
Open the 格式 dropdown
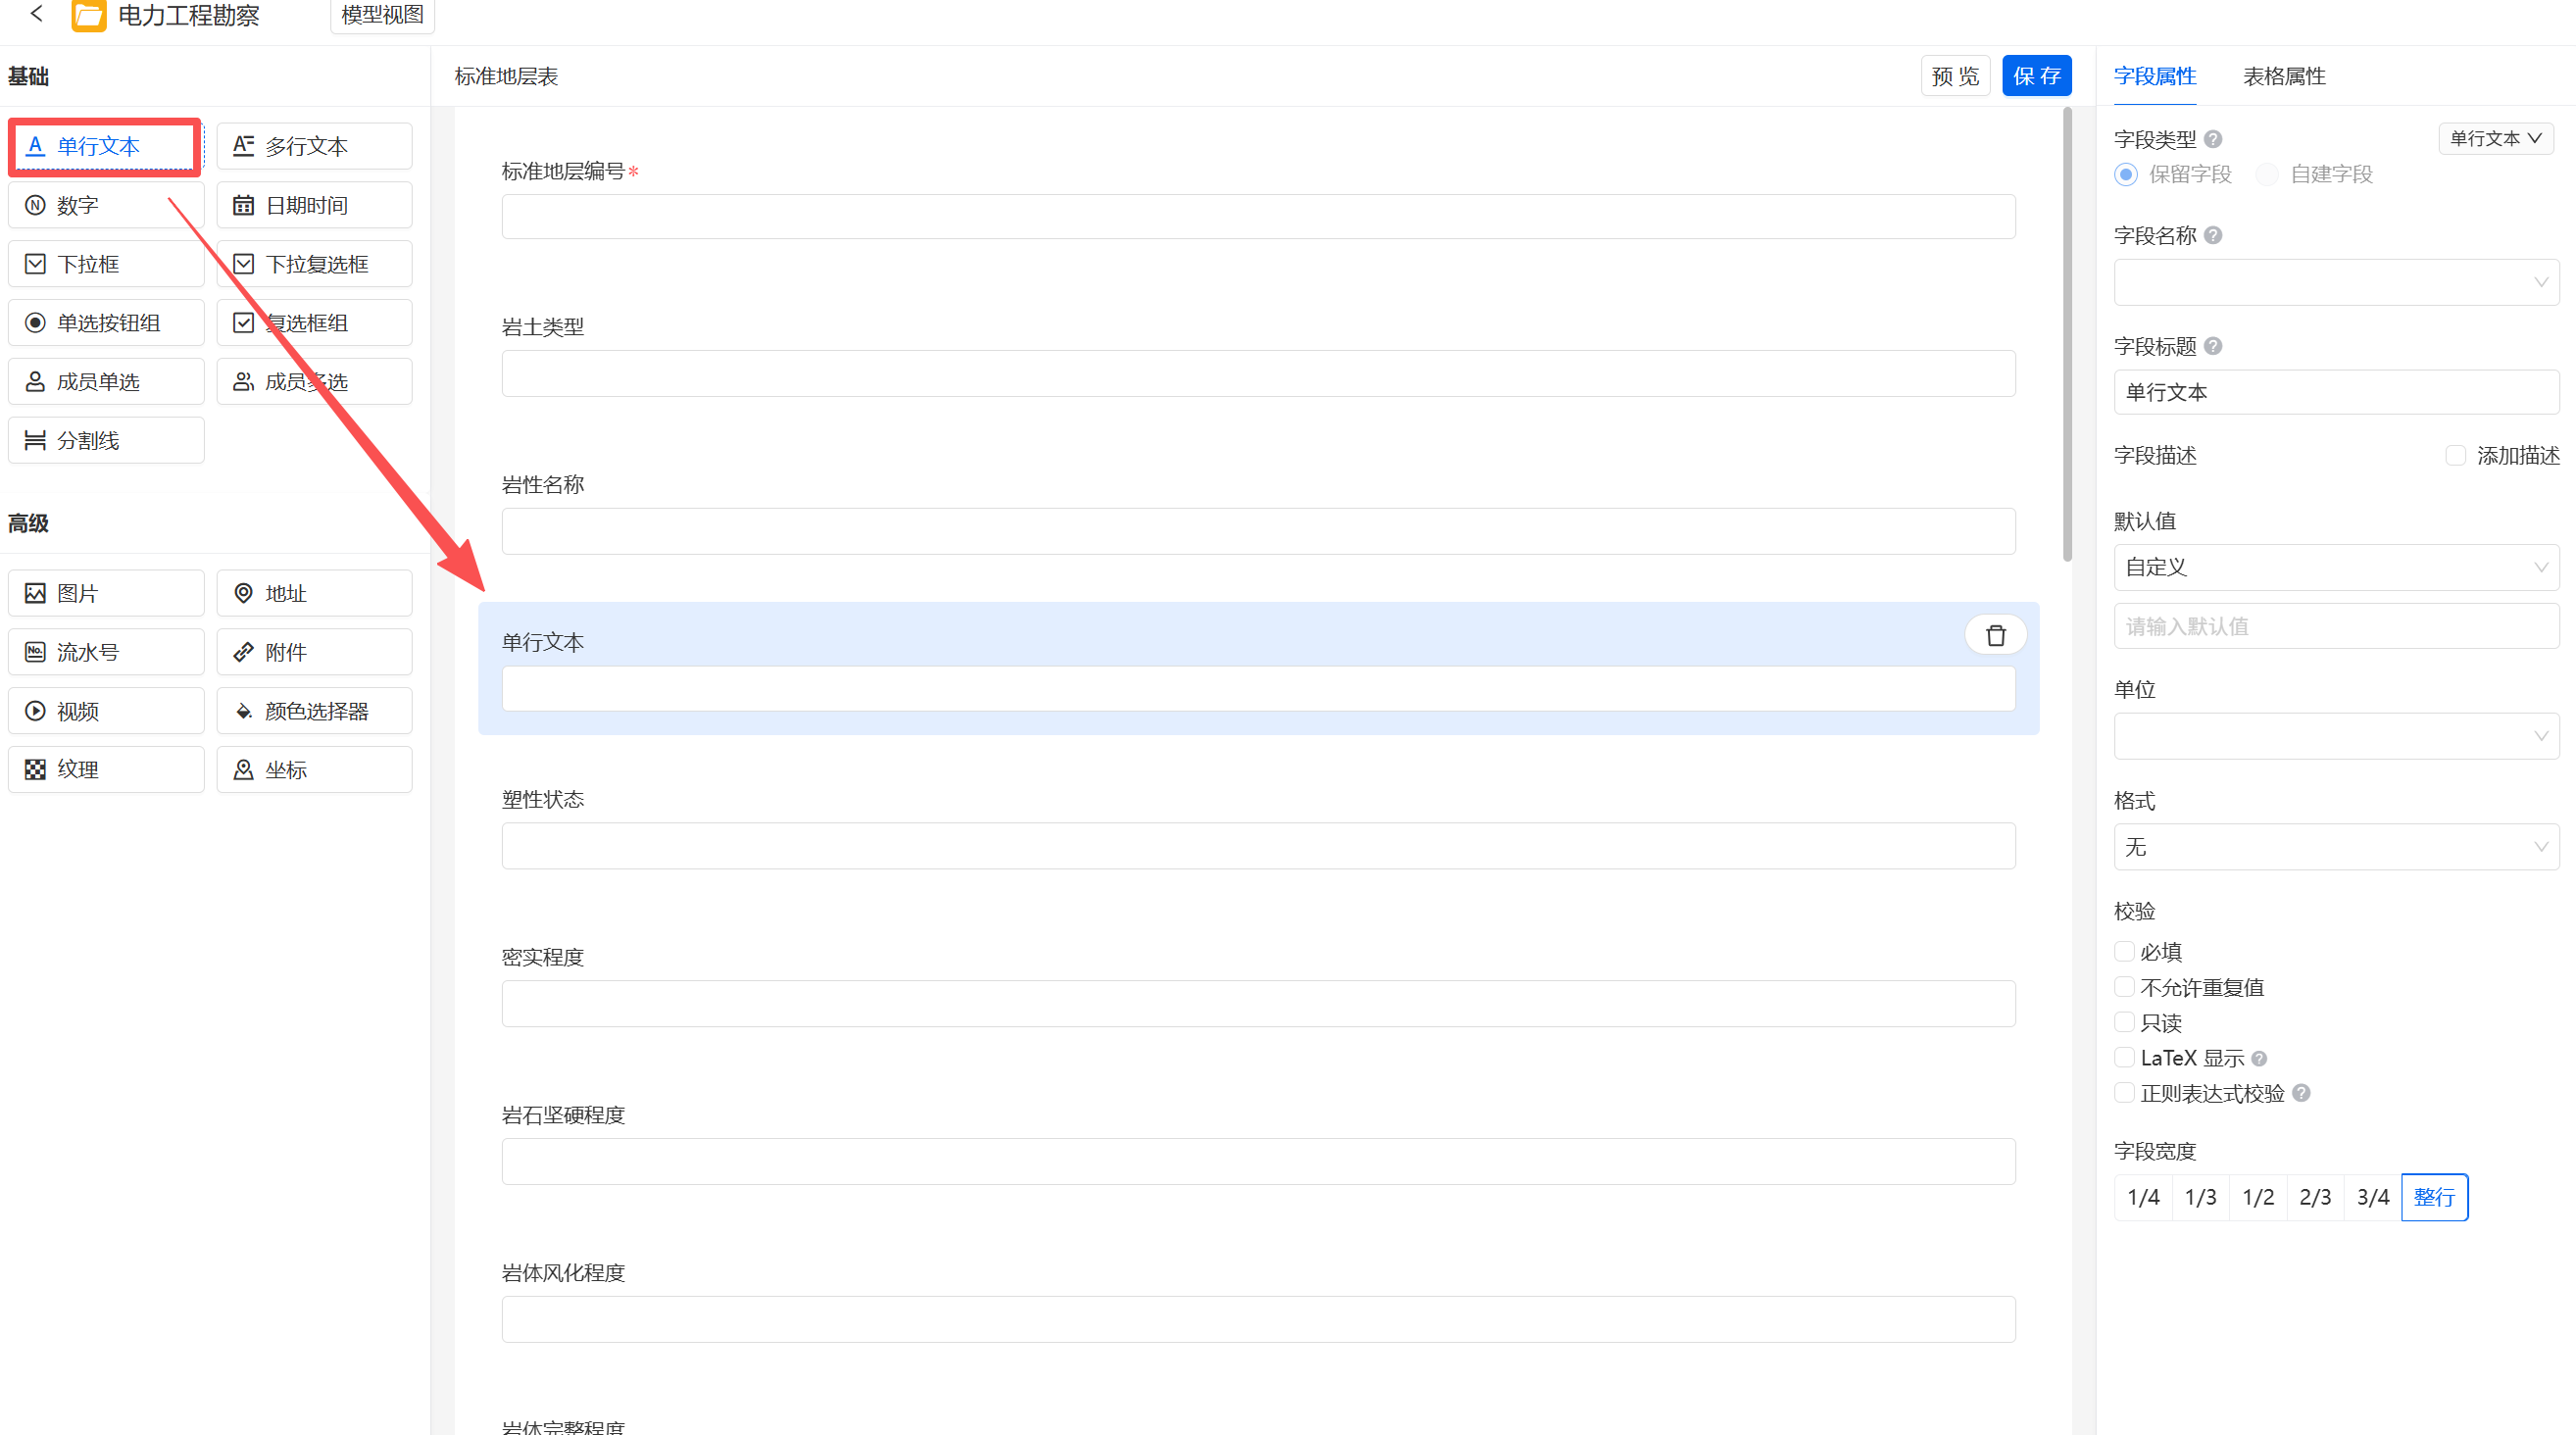point(2336,847)
